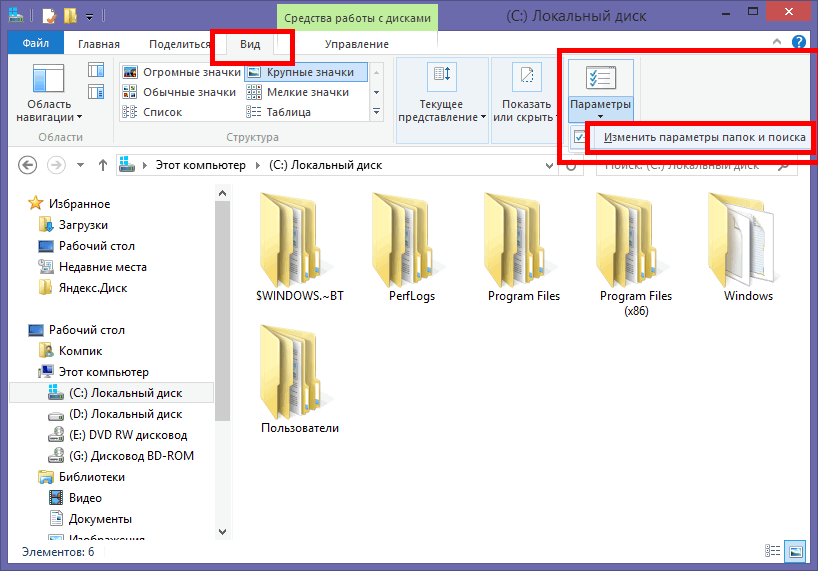Switch to details view status bar icon
818x571 pixels.
(x=773, y=551)
